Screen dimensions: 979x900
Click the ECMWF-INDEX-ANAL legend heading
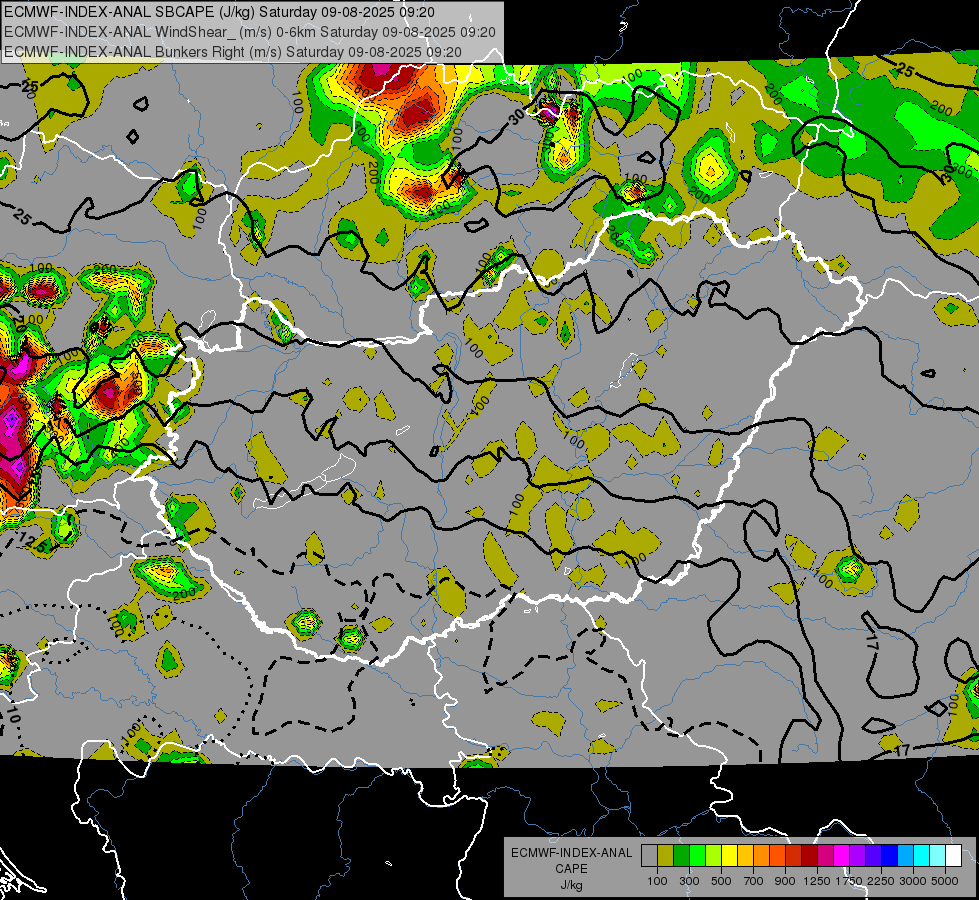click(x=571, y=853)
